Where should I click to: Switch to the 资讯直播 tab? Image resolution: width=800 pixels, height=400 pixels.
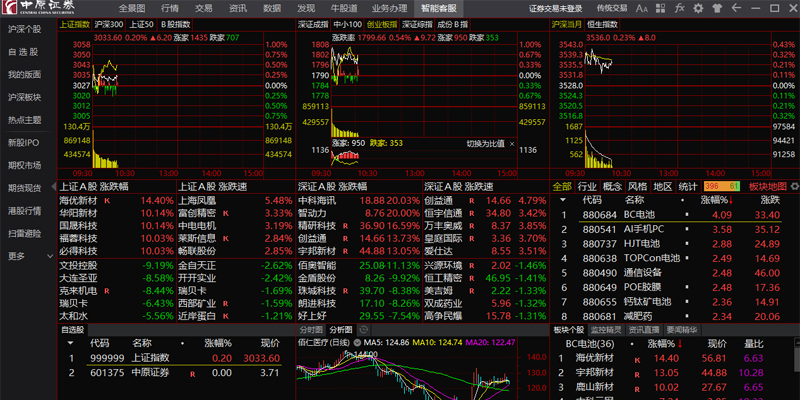point(645,330)
